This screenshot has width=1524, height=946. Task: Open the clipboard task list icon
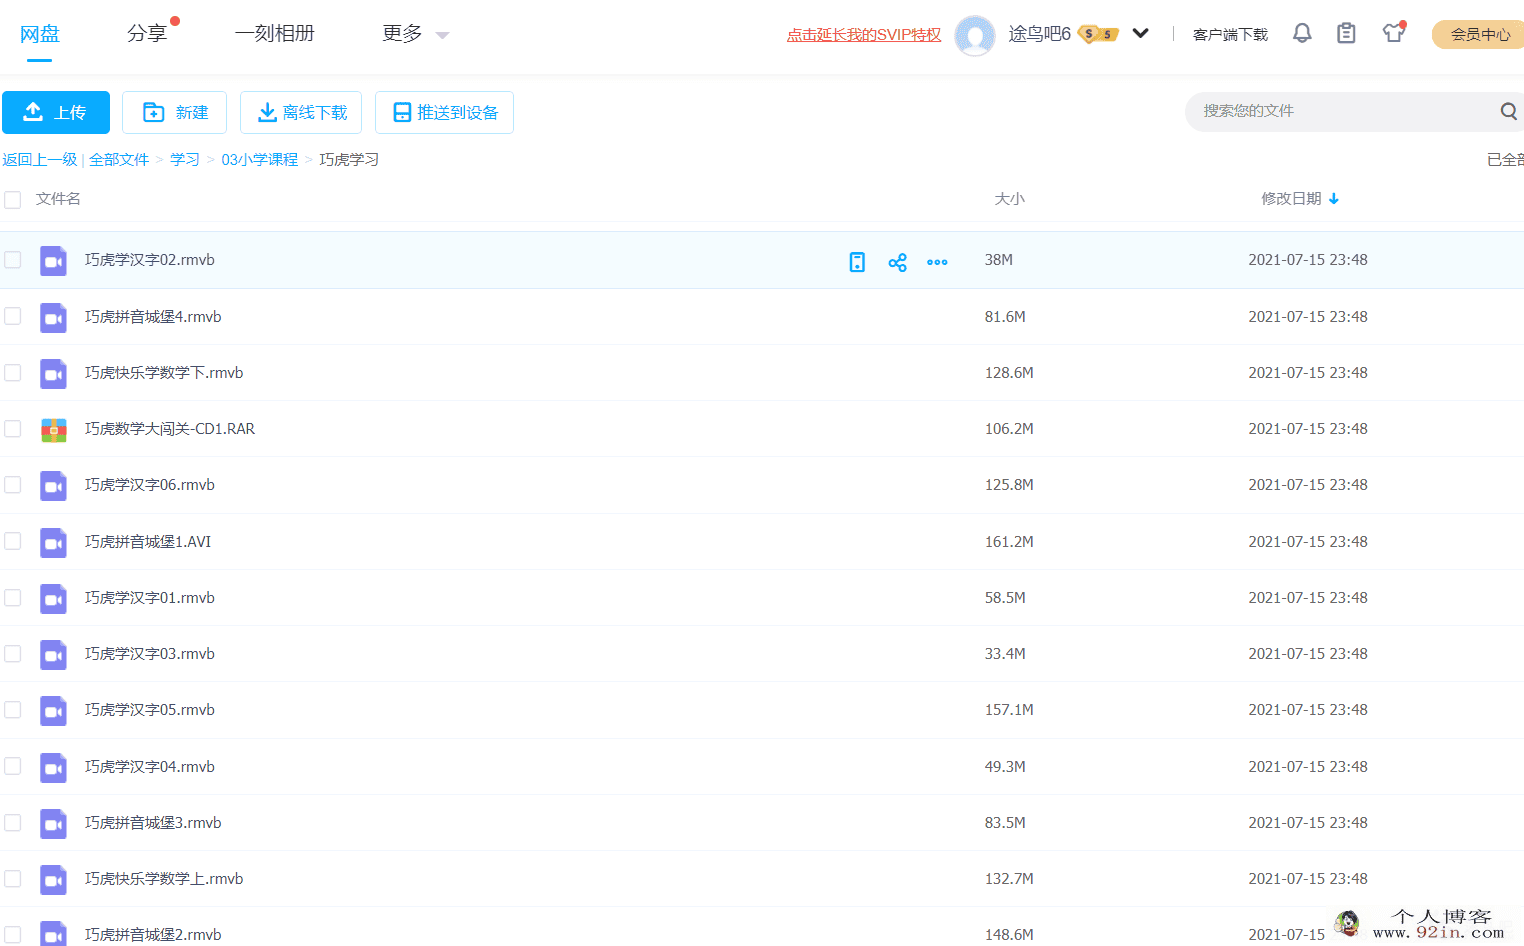pyautogui.click(x=1347, y=33)
